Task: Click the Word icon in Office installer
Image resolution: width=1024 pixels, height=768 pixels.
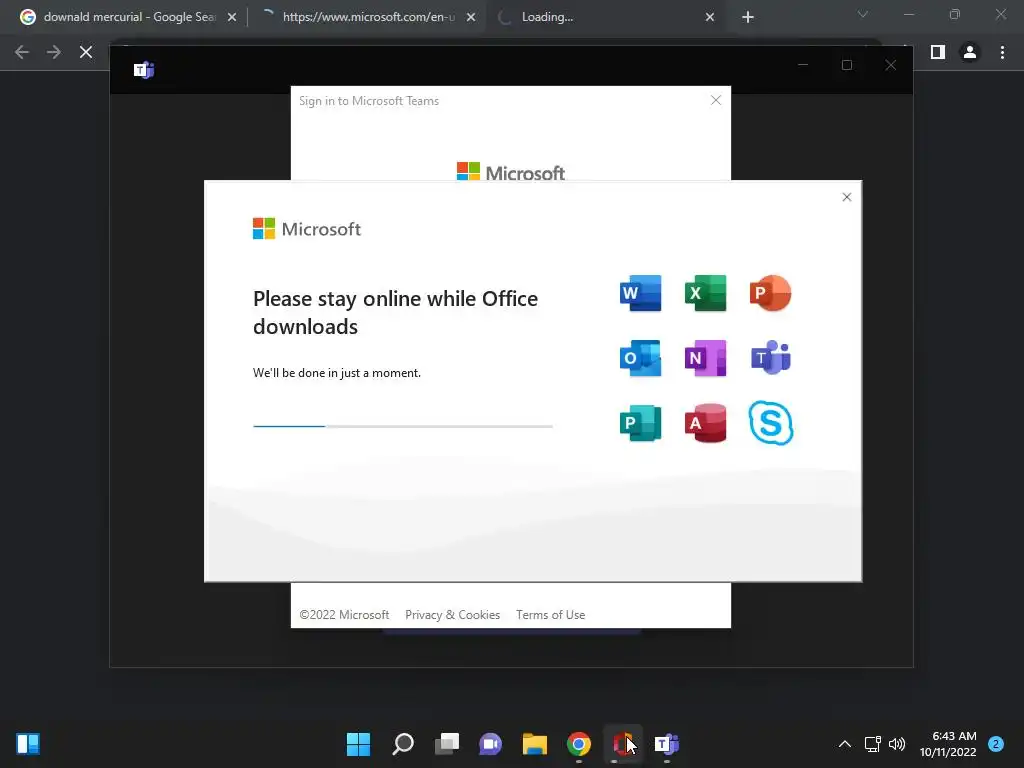Action: pos(640,293)
